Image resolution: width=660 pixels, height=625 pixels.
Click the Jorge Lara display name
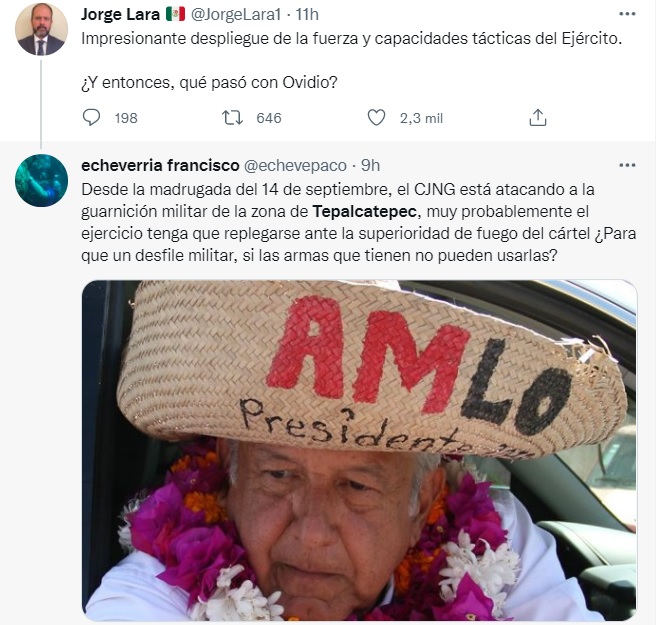(120, 15)
